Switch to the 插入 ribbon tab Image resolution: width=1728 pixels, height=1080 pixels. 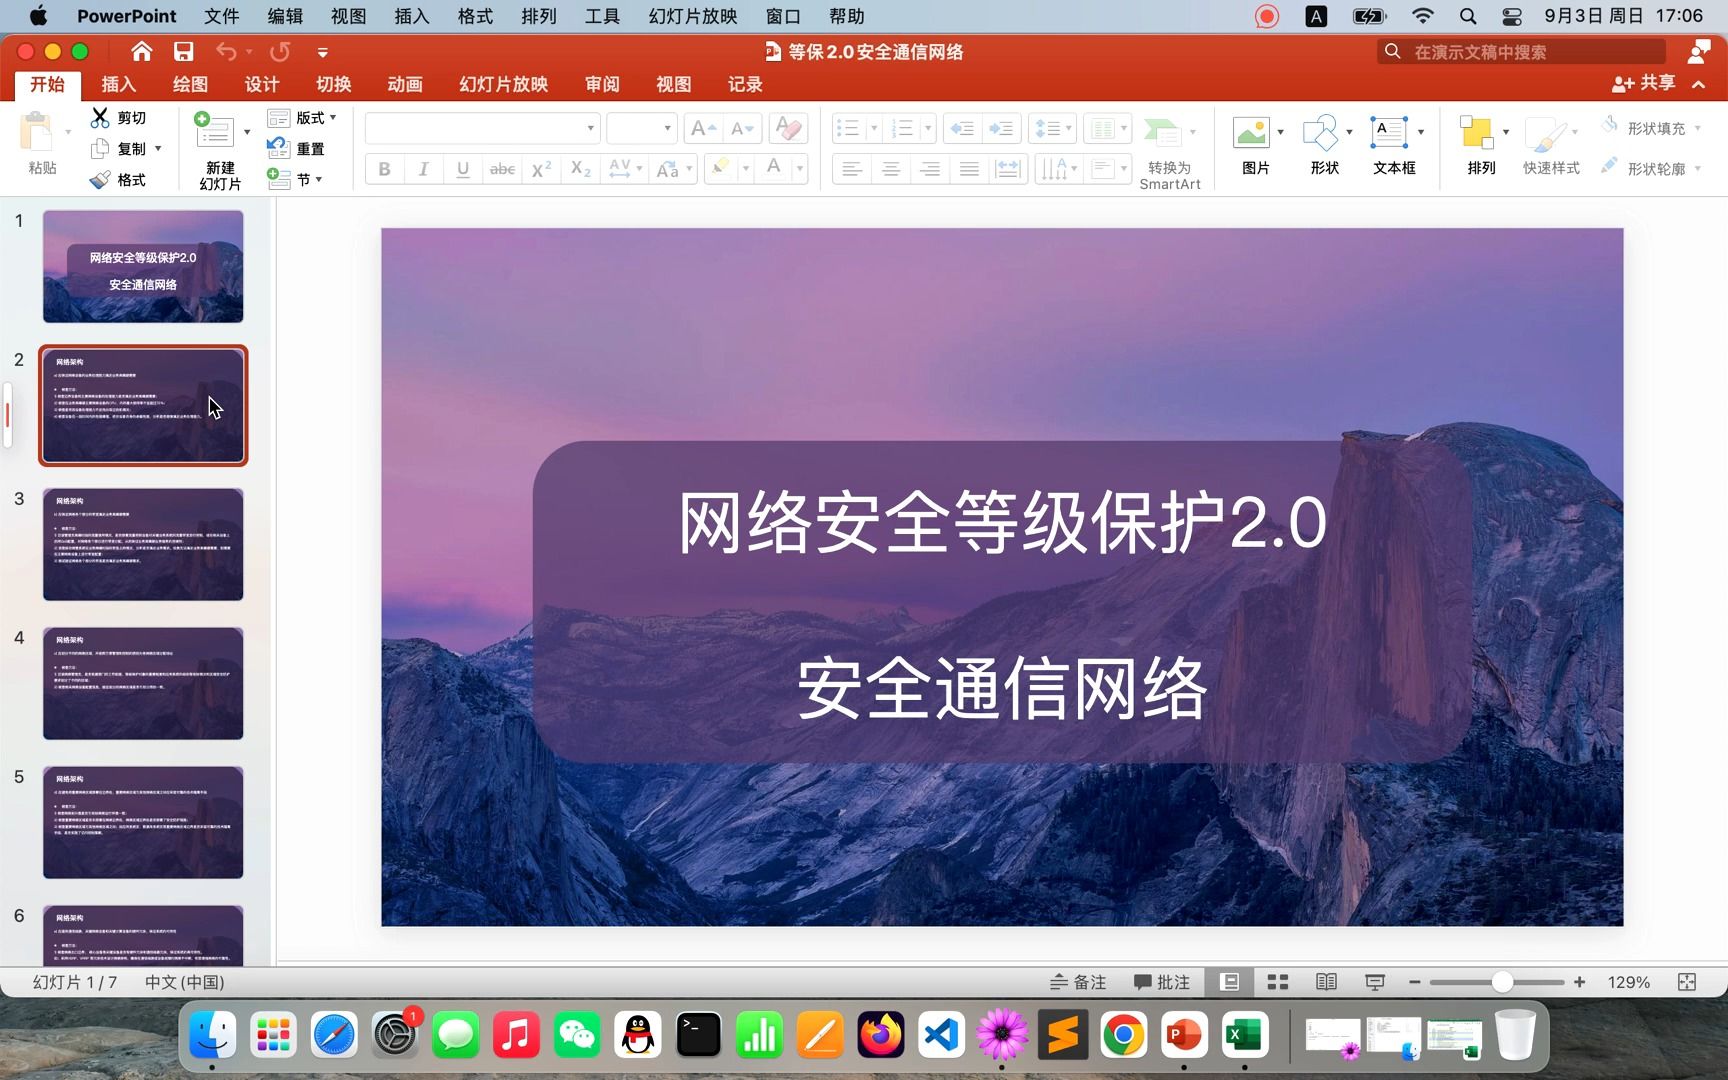point(118,84)
